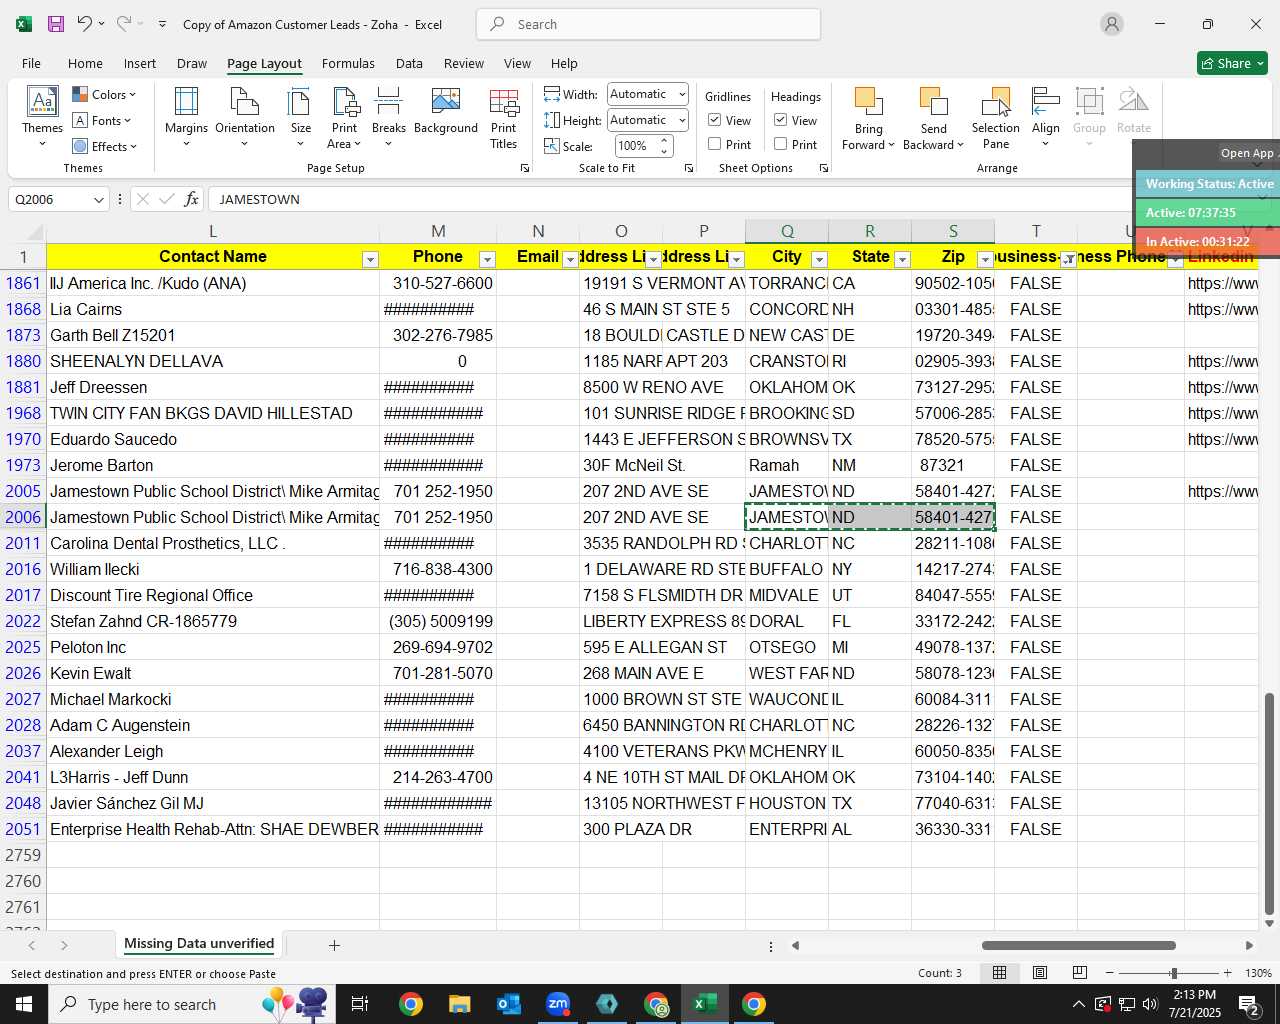Viewport: 1280px width, 1024px height.
Task: Open the Fonts theme dropdown
Action: coord(102,121)
